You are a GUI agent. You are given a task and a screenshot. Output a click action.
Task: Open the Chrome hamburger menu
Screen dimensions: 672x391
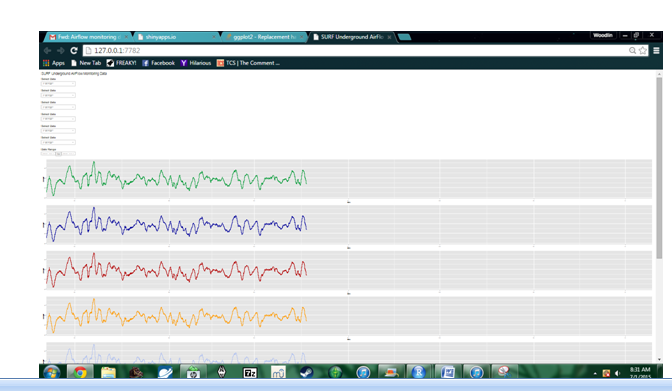pyautogui.click(x=656, y=51)
